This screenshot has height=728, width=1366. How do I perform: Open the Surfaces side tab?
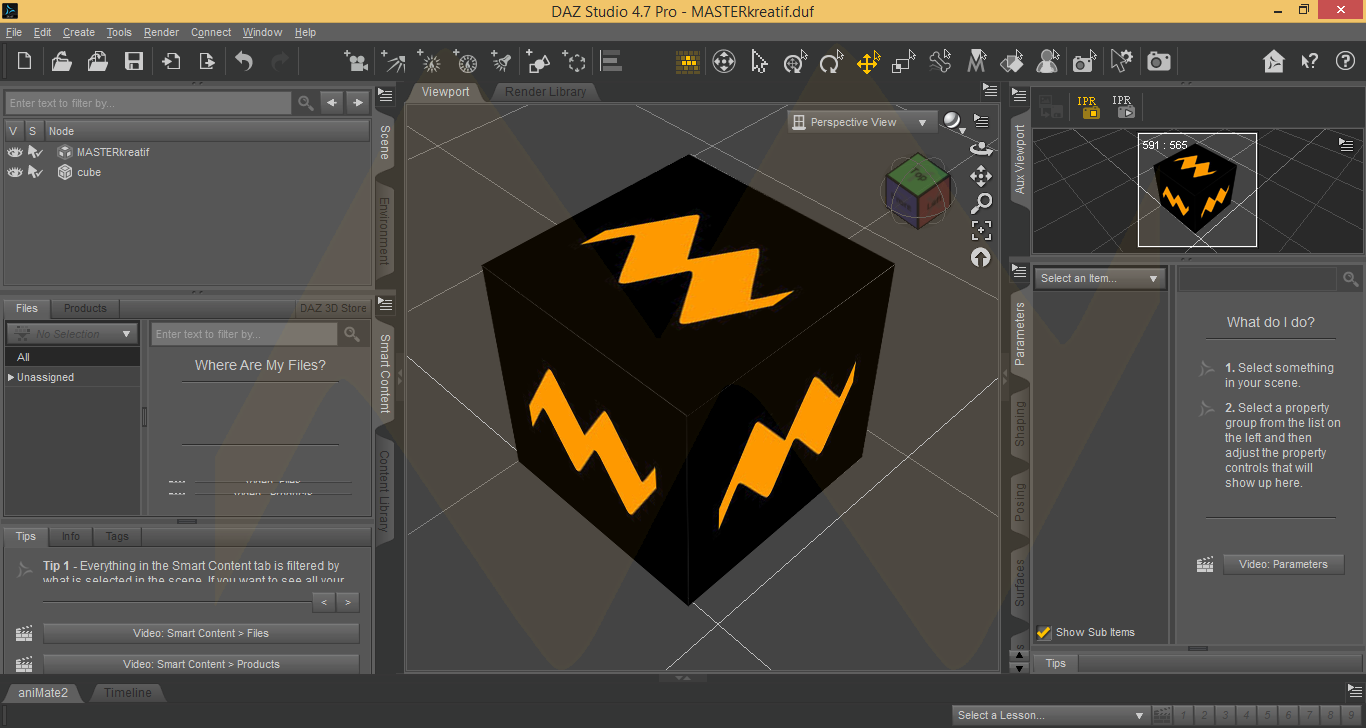click(x=1020, y=583)
